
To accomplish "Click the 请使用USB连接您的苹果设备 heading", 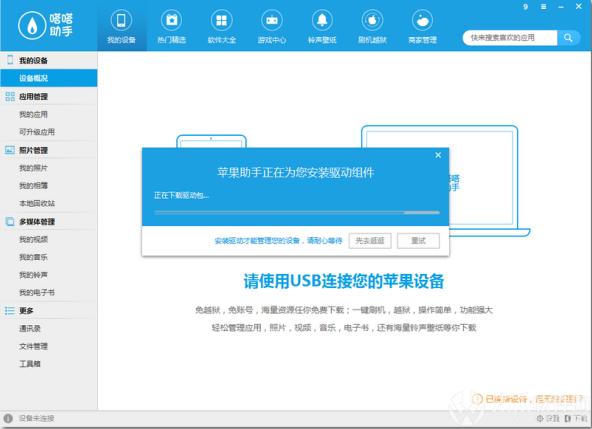I will coord(344,281).
